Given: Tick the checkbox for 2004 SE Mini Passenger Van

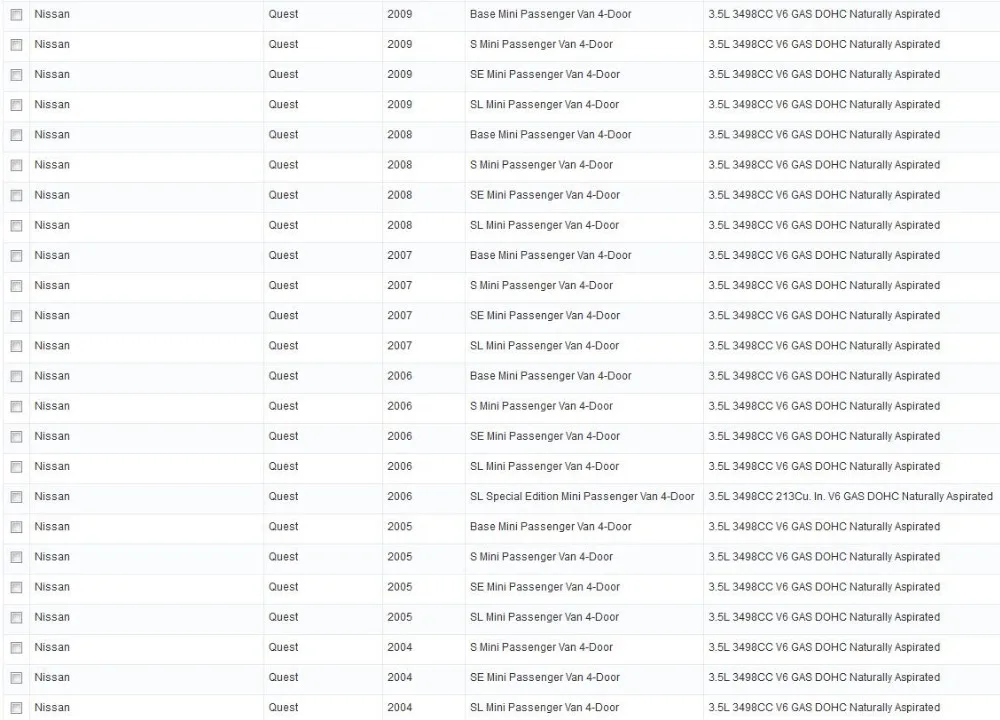Looking at the screenshot, I should (x=17, y=678).
